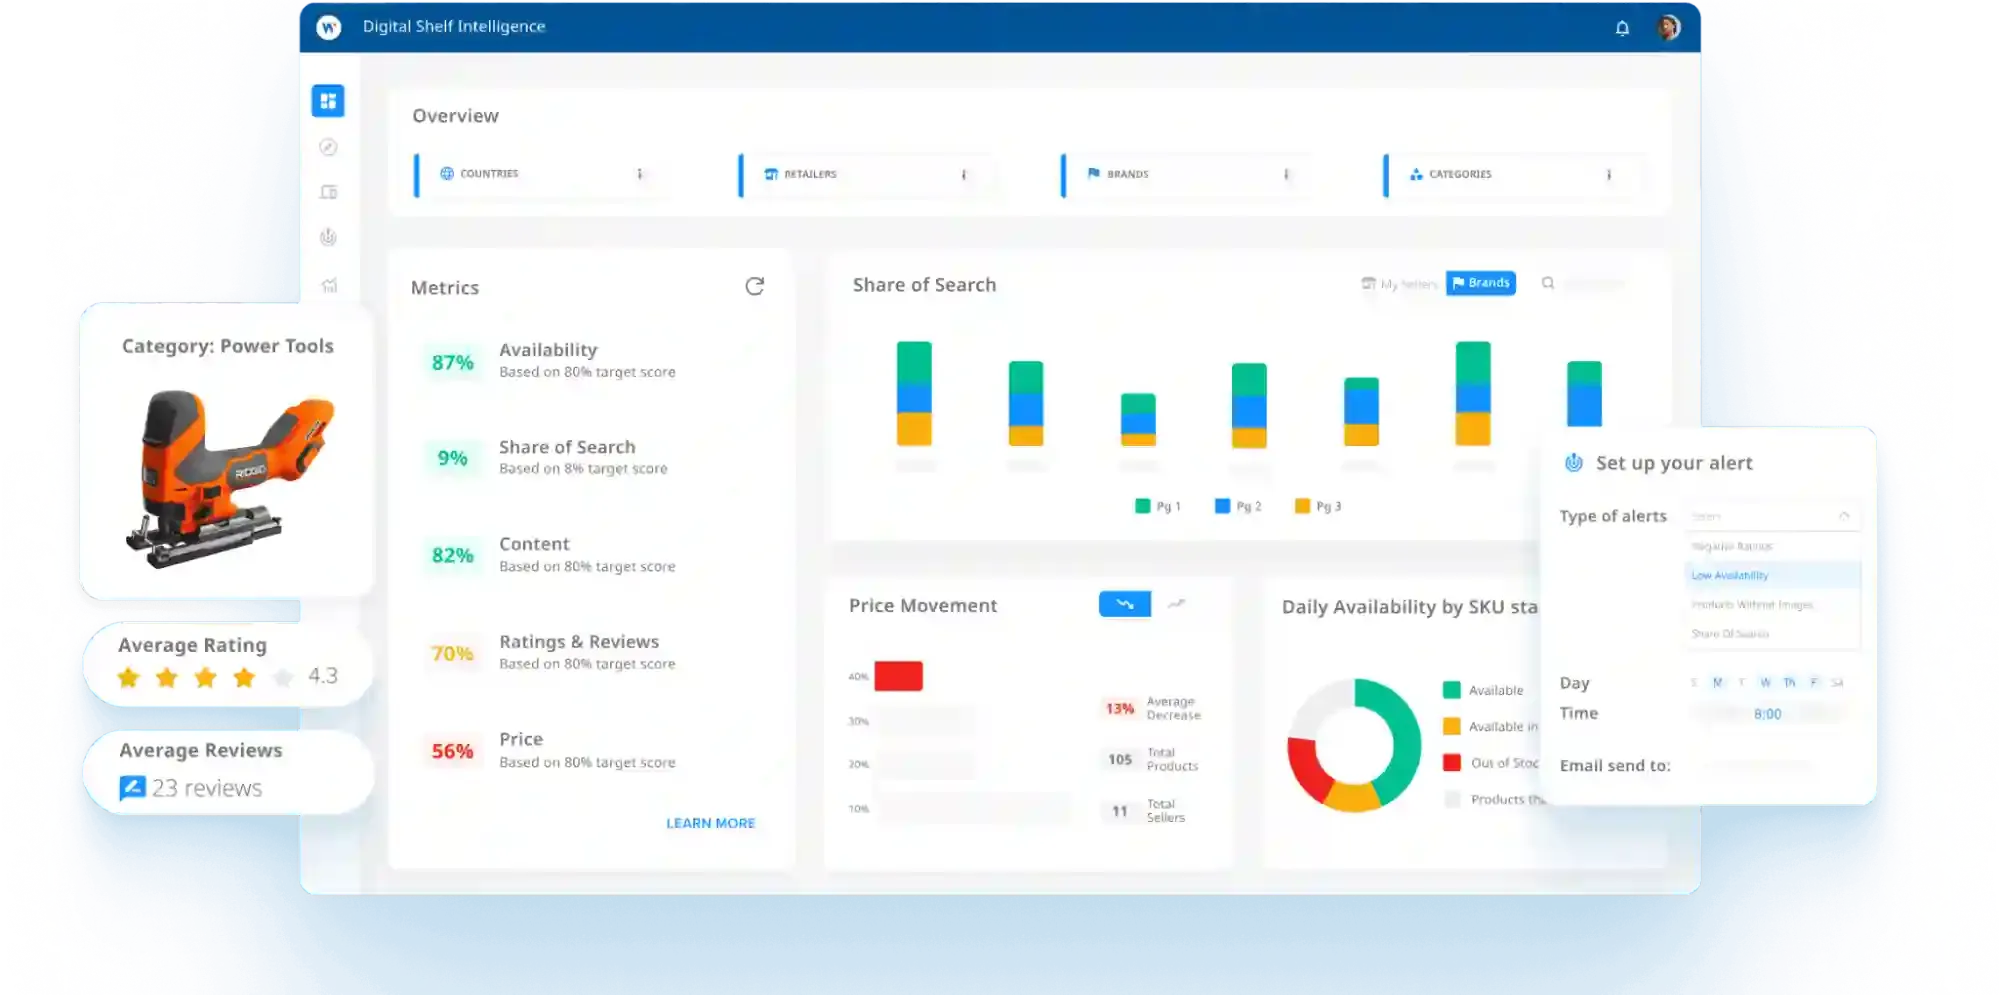Open the devices panel from the sidebar
The width and height of the screenshot is (1999, 995).
328,190
